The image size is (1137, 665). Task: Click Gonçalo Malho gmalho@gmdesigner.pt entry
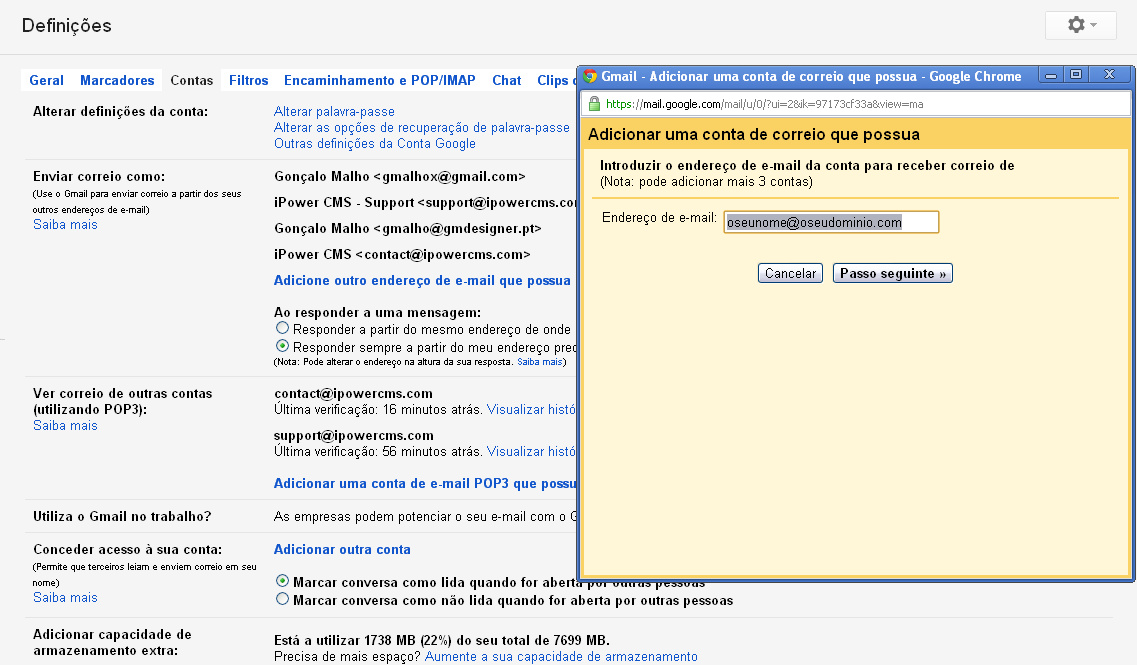point(408,228)
